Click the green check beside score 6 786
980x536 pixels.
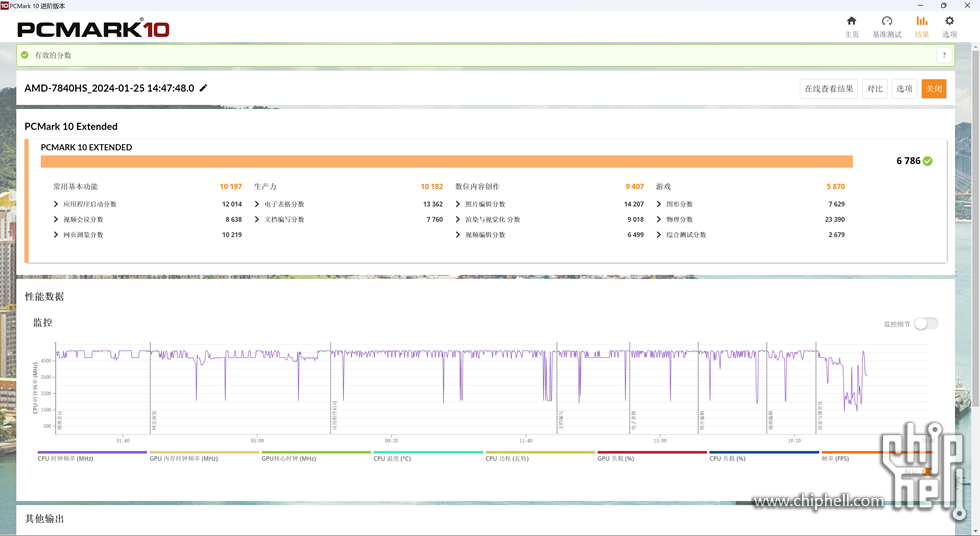(x=928, y=161)
